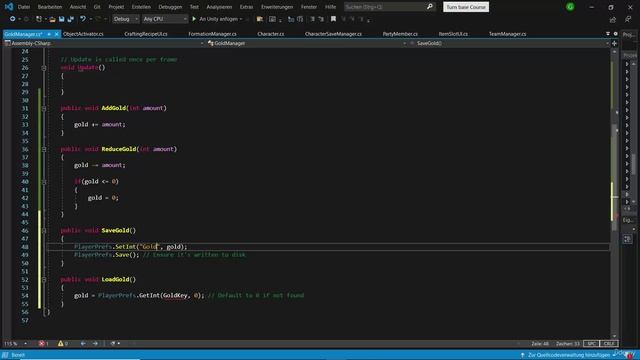Open the GoldManager class dropdown
The width and height of the screenshot is (640, 360).
click(306, 43)
